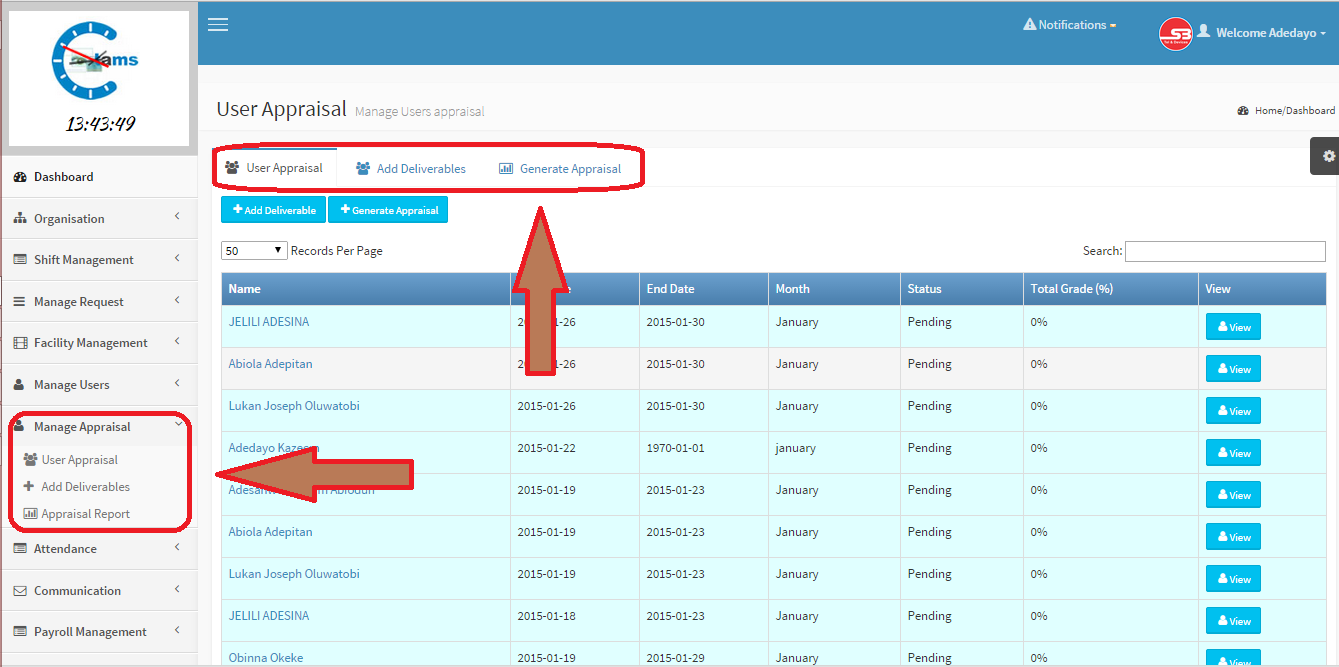The height and width of the screenshot is (667, 1339).
Task: Click the Dashboard gauge icon in sidebar
Action: pyautogui.click(x=20, y=177)
